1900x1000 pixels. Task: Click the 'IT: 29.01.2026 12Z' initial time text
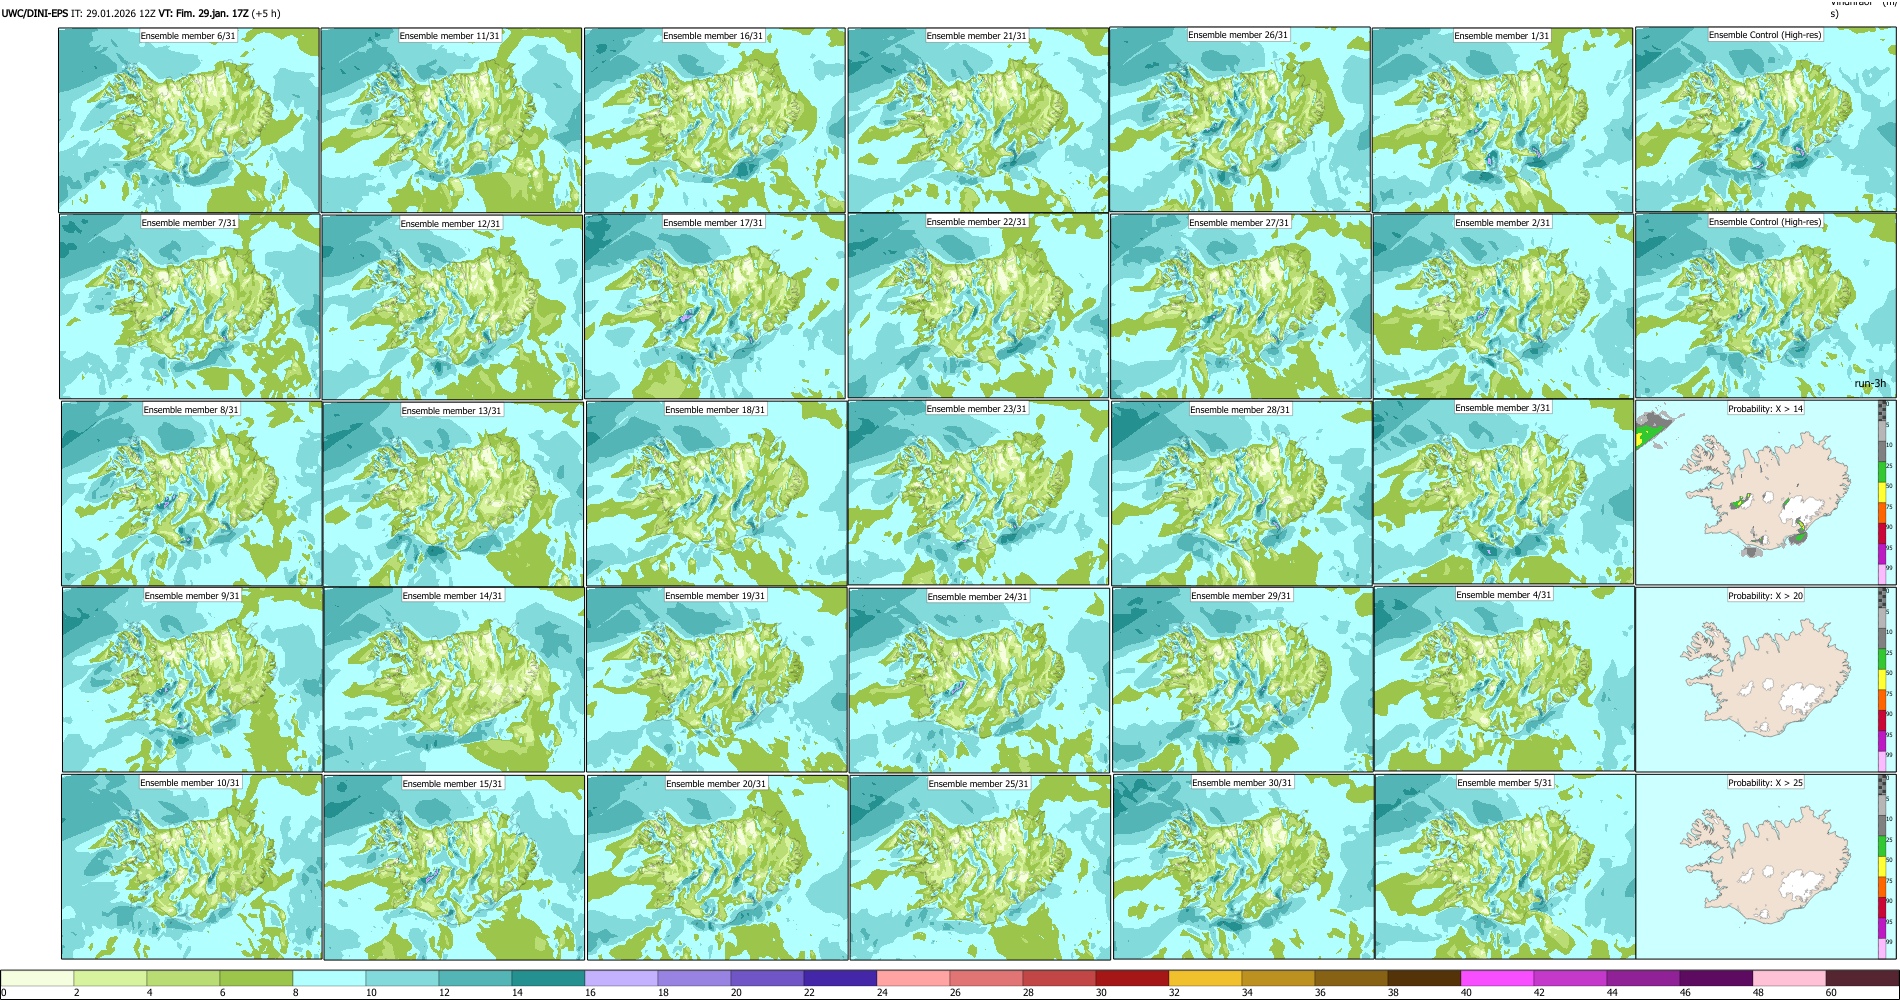pyautogui.click(x=113, y=14)
